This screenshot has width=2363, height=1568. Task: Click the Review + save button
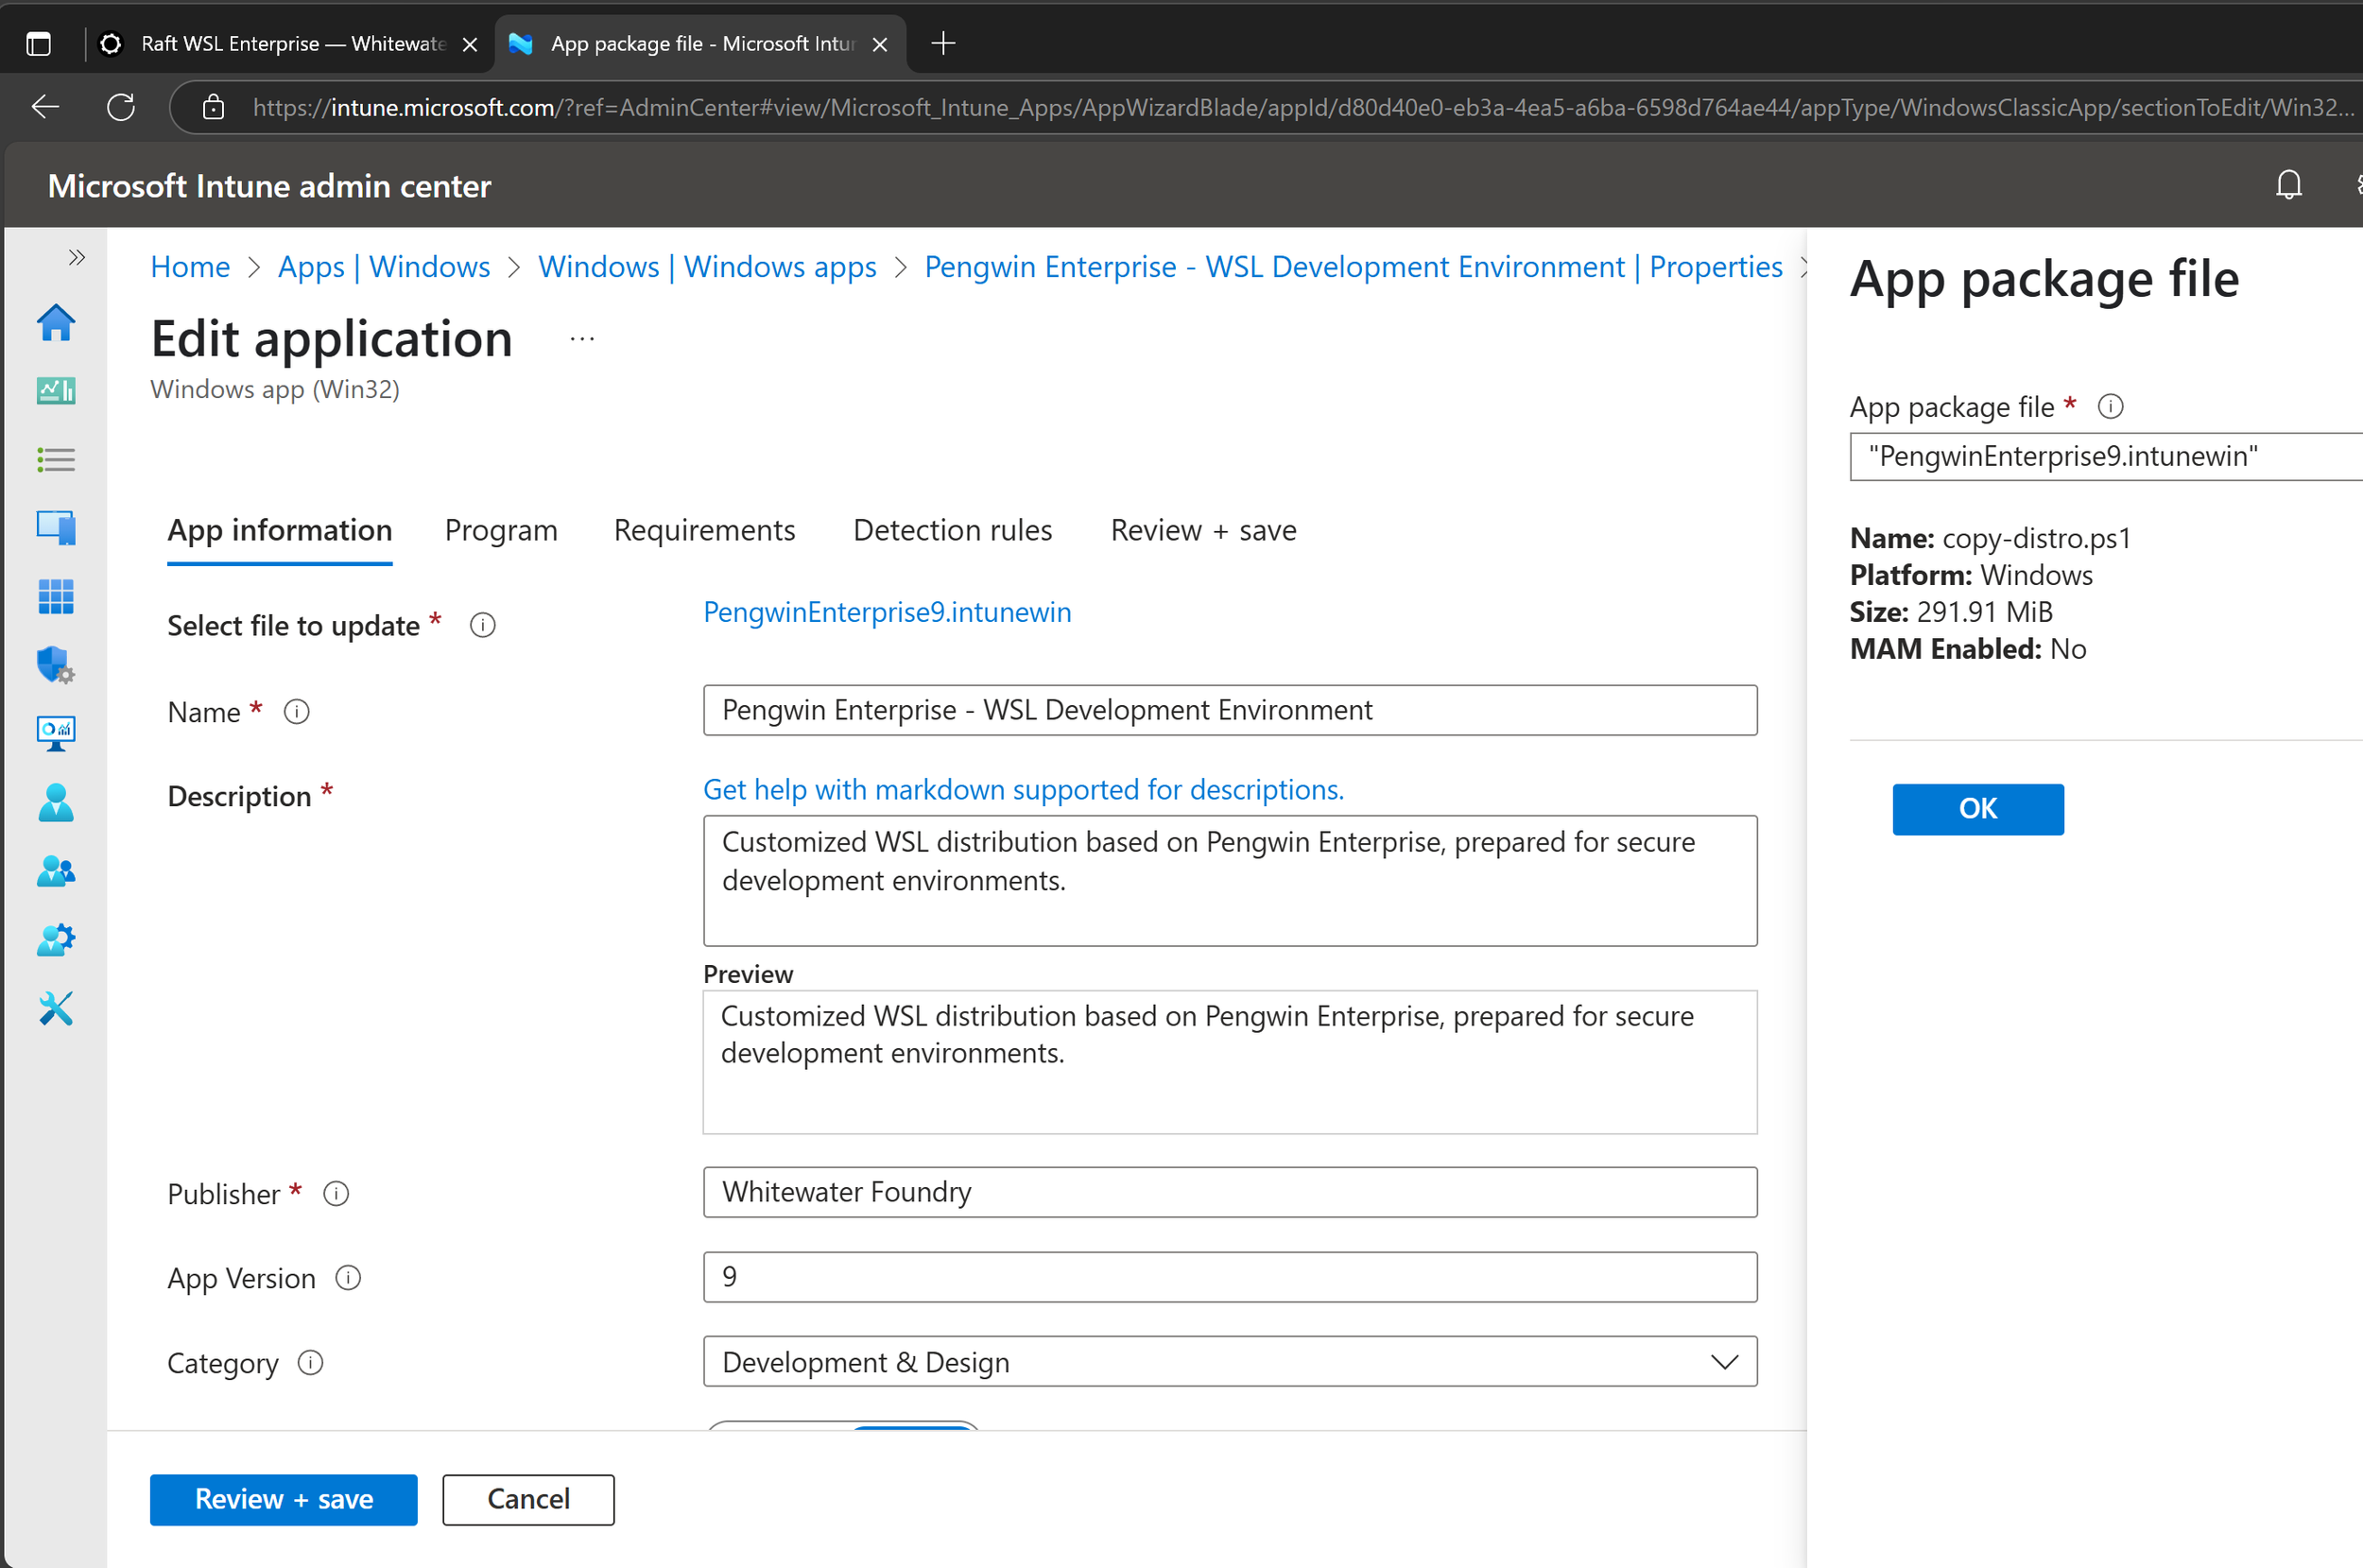(284, 1499)
